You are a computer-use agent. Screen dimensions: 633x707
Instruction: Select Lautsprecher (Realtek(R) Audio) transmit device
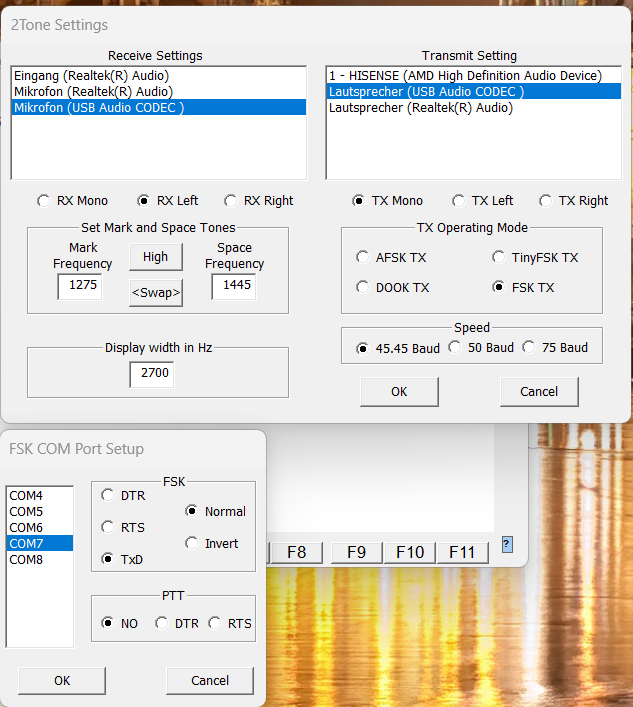pos(420,107)
